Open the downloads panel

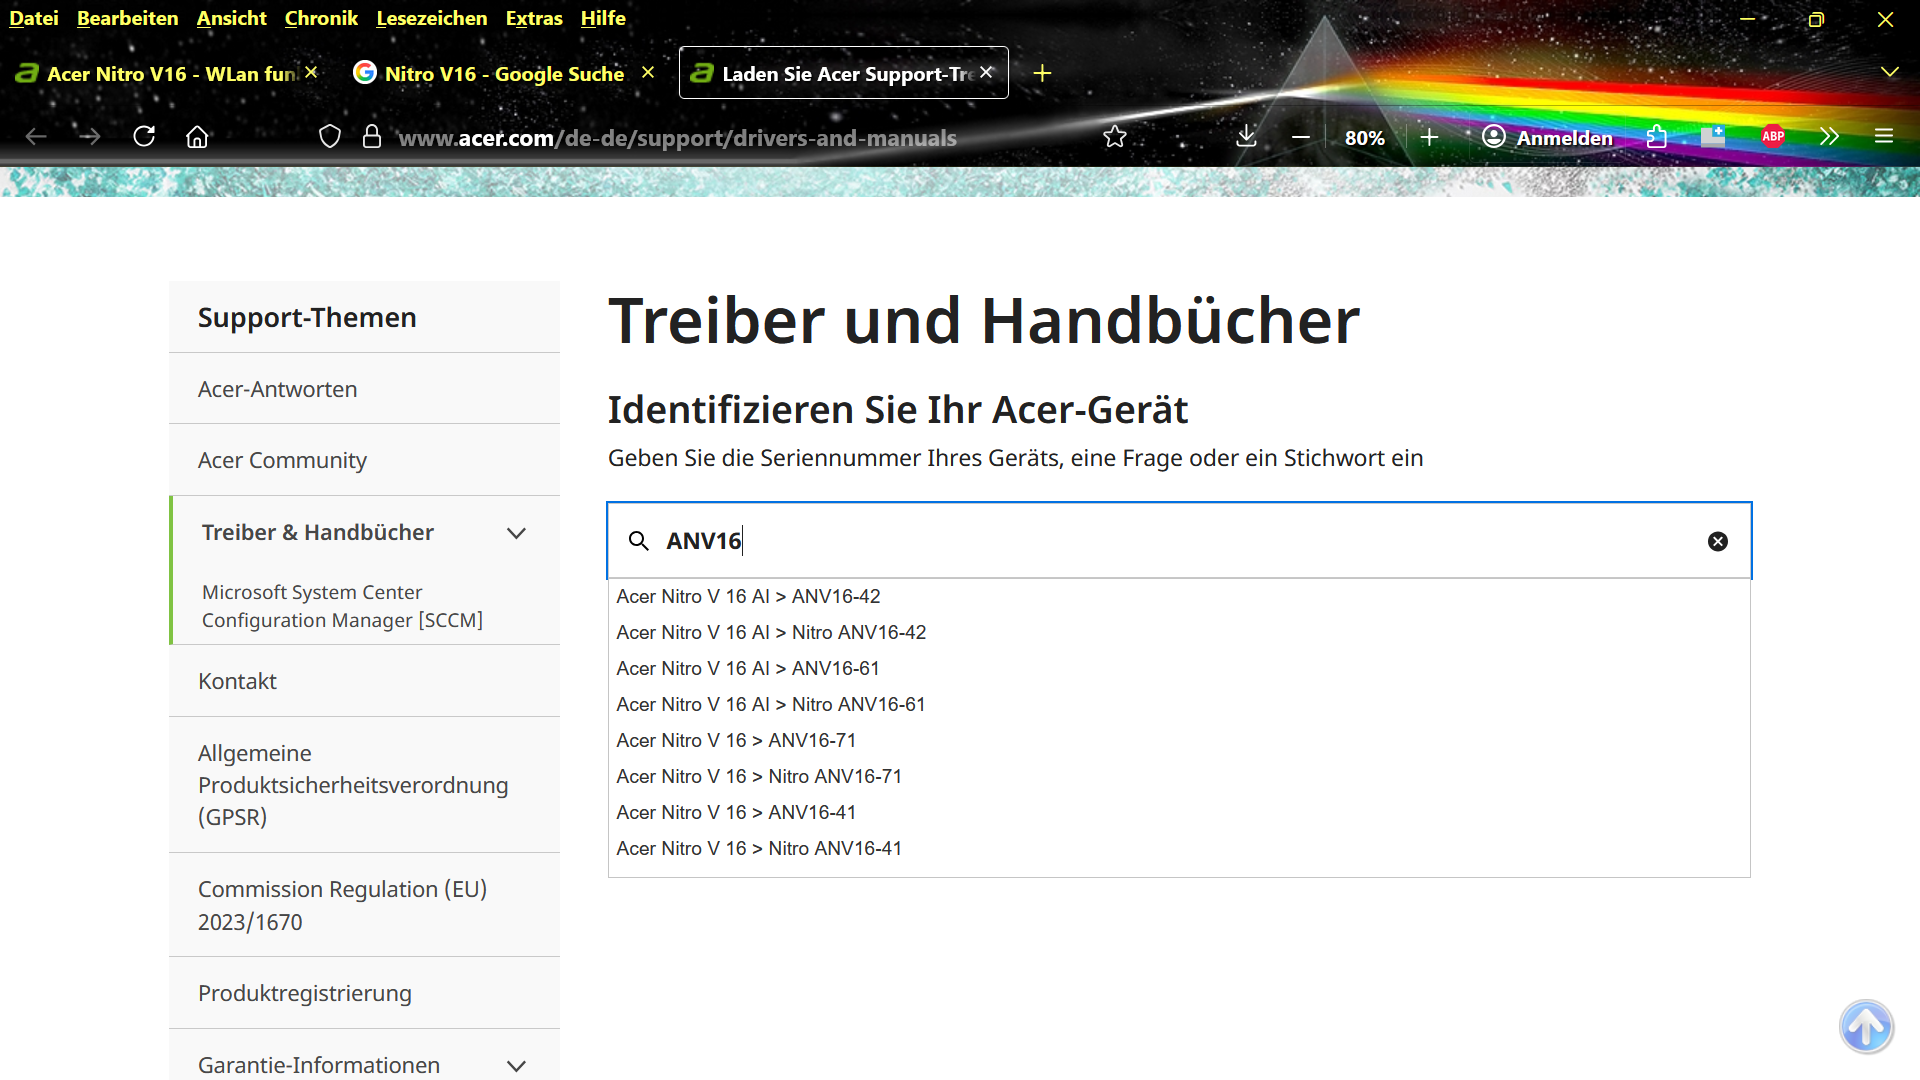coord(1246,137)
